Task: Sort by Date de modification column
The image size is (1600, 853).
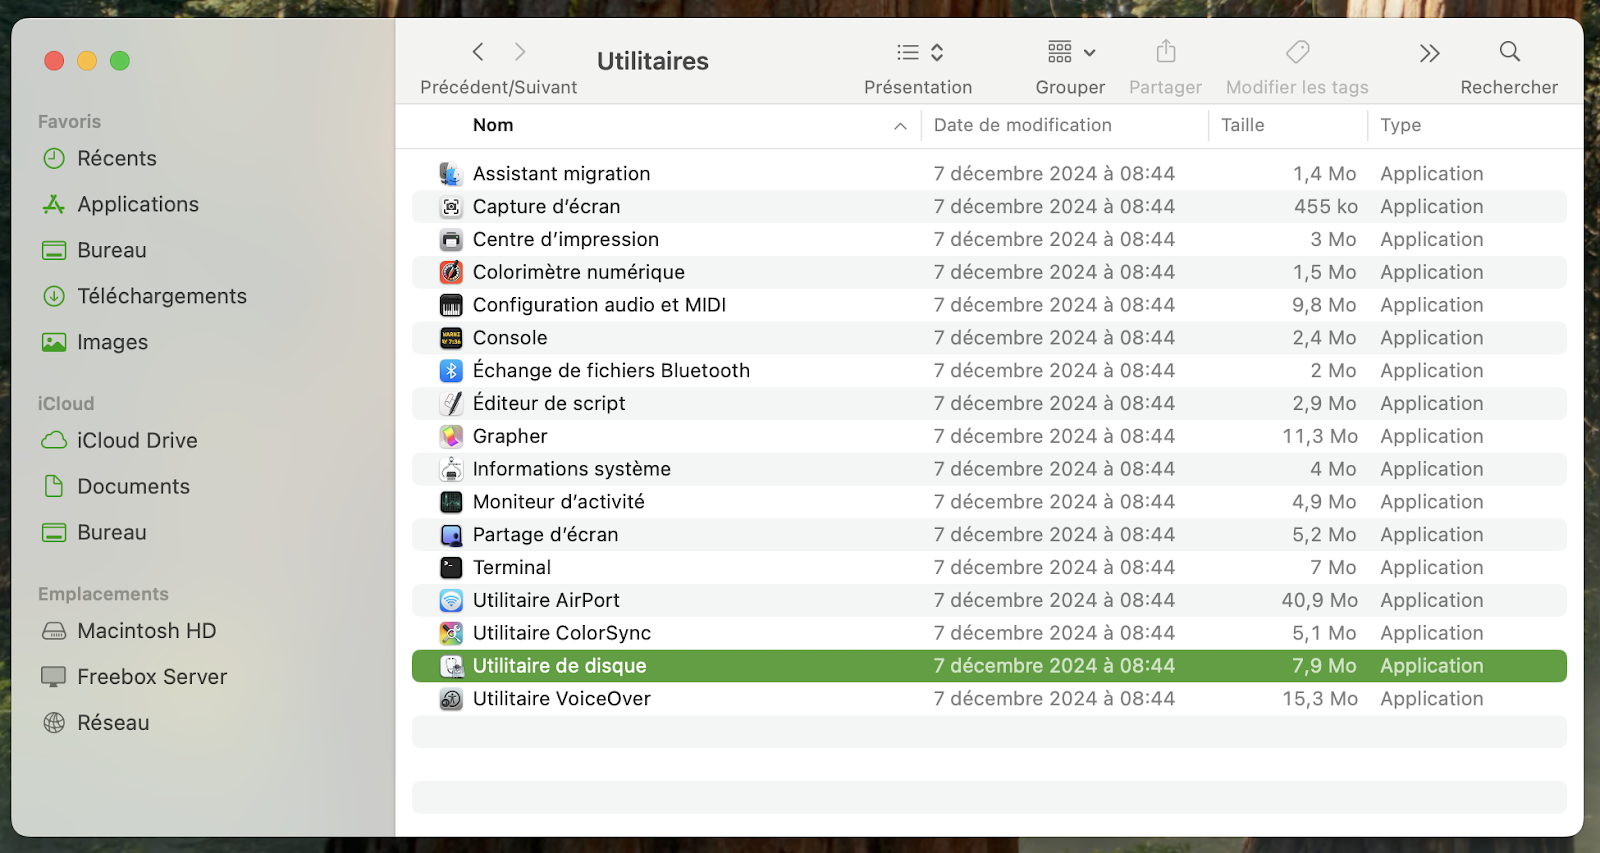Action: (x=1022, y=125)
